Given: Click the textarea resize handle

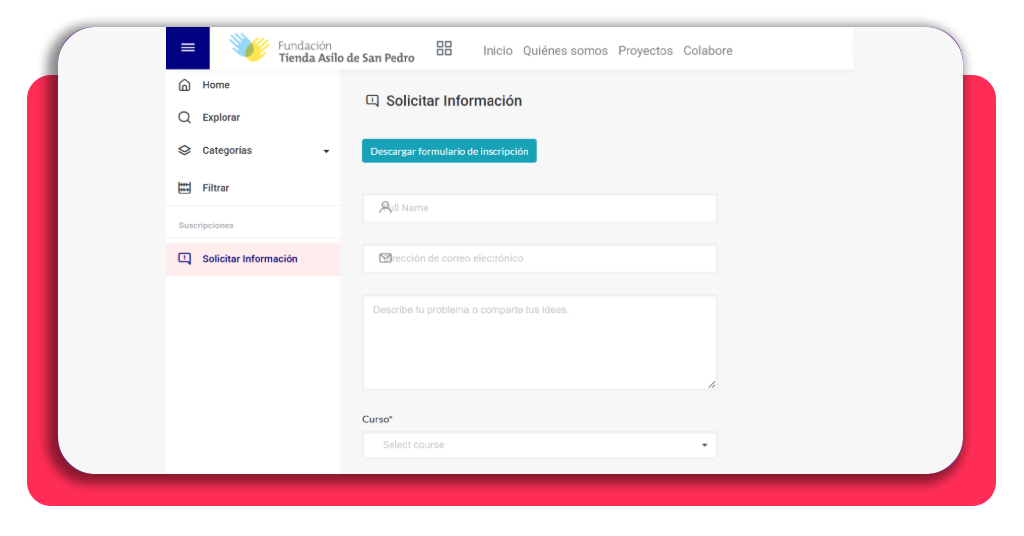Looking at the screenshot, I should [712, 385].
